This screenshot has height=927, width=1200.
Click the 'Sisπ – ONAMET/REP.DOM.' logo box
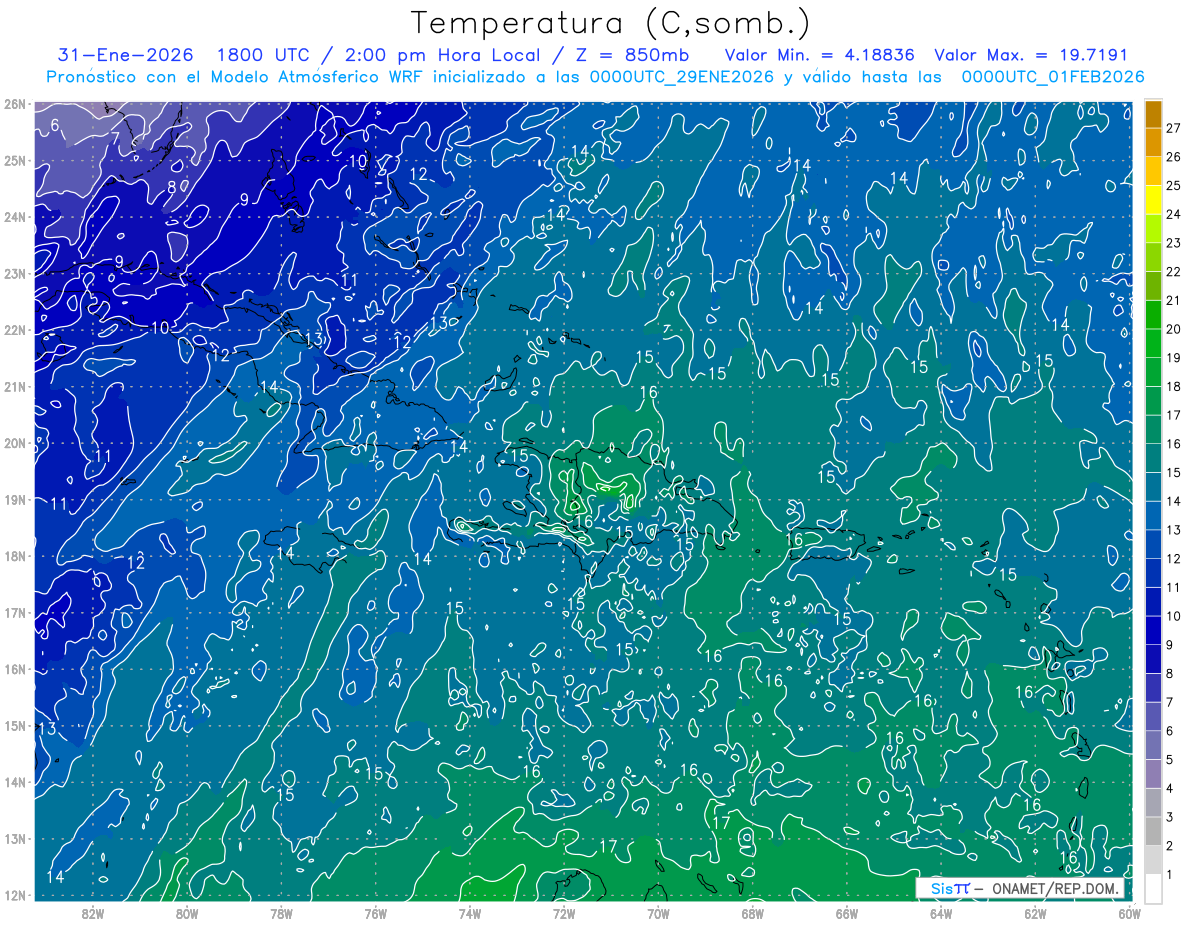[x=1021, y=889]
